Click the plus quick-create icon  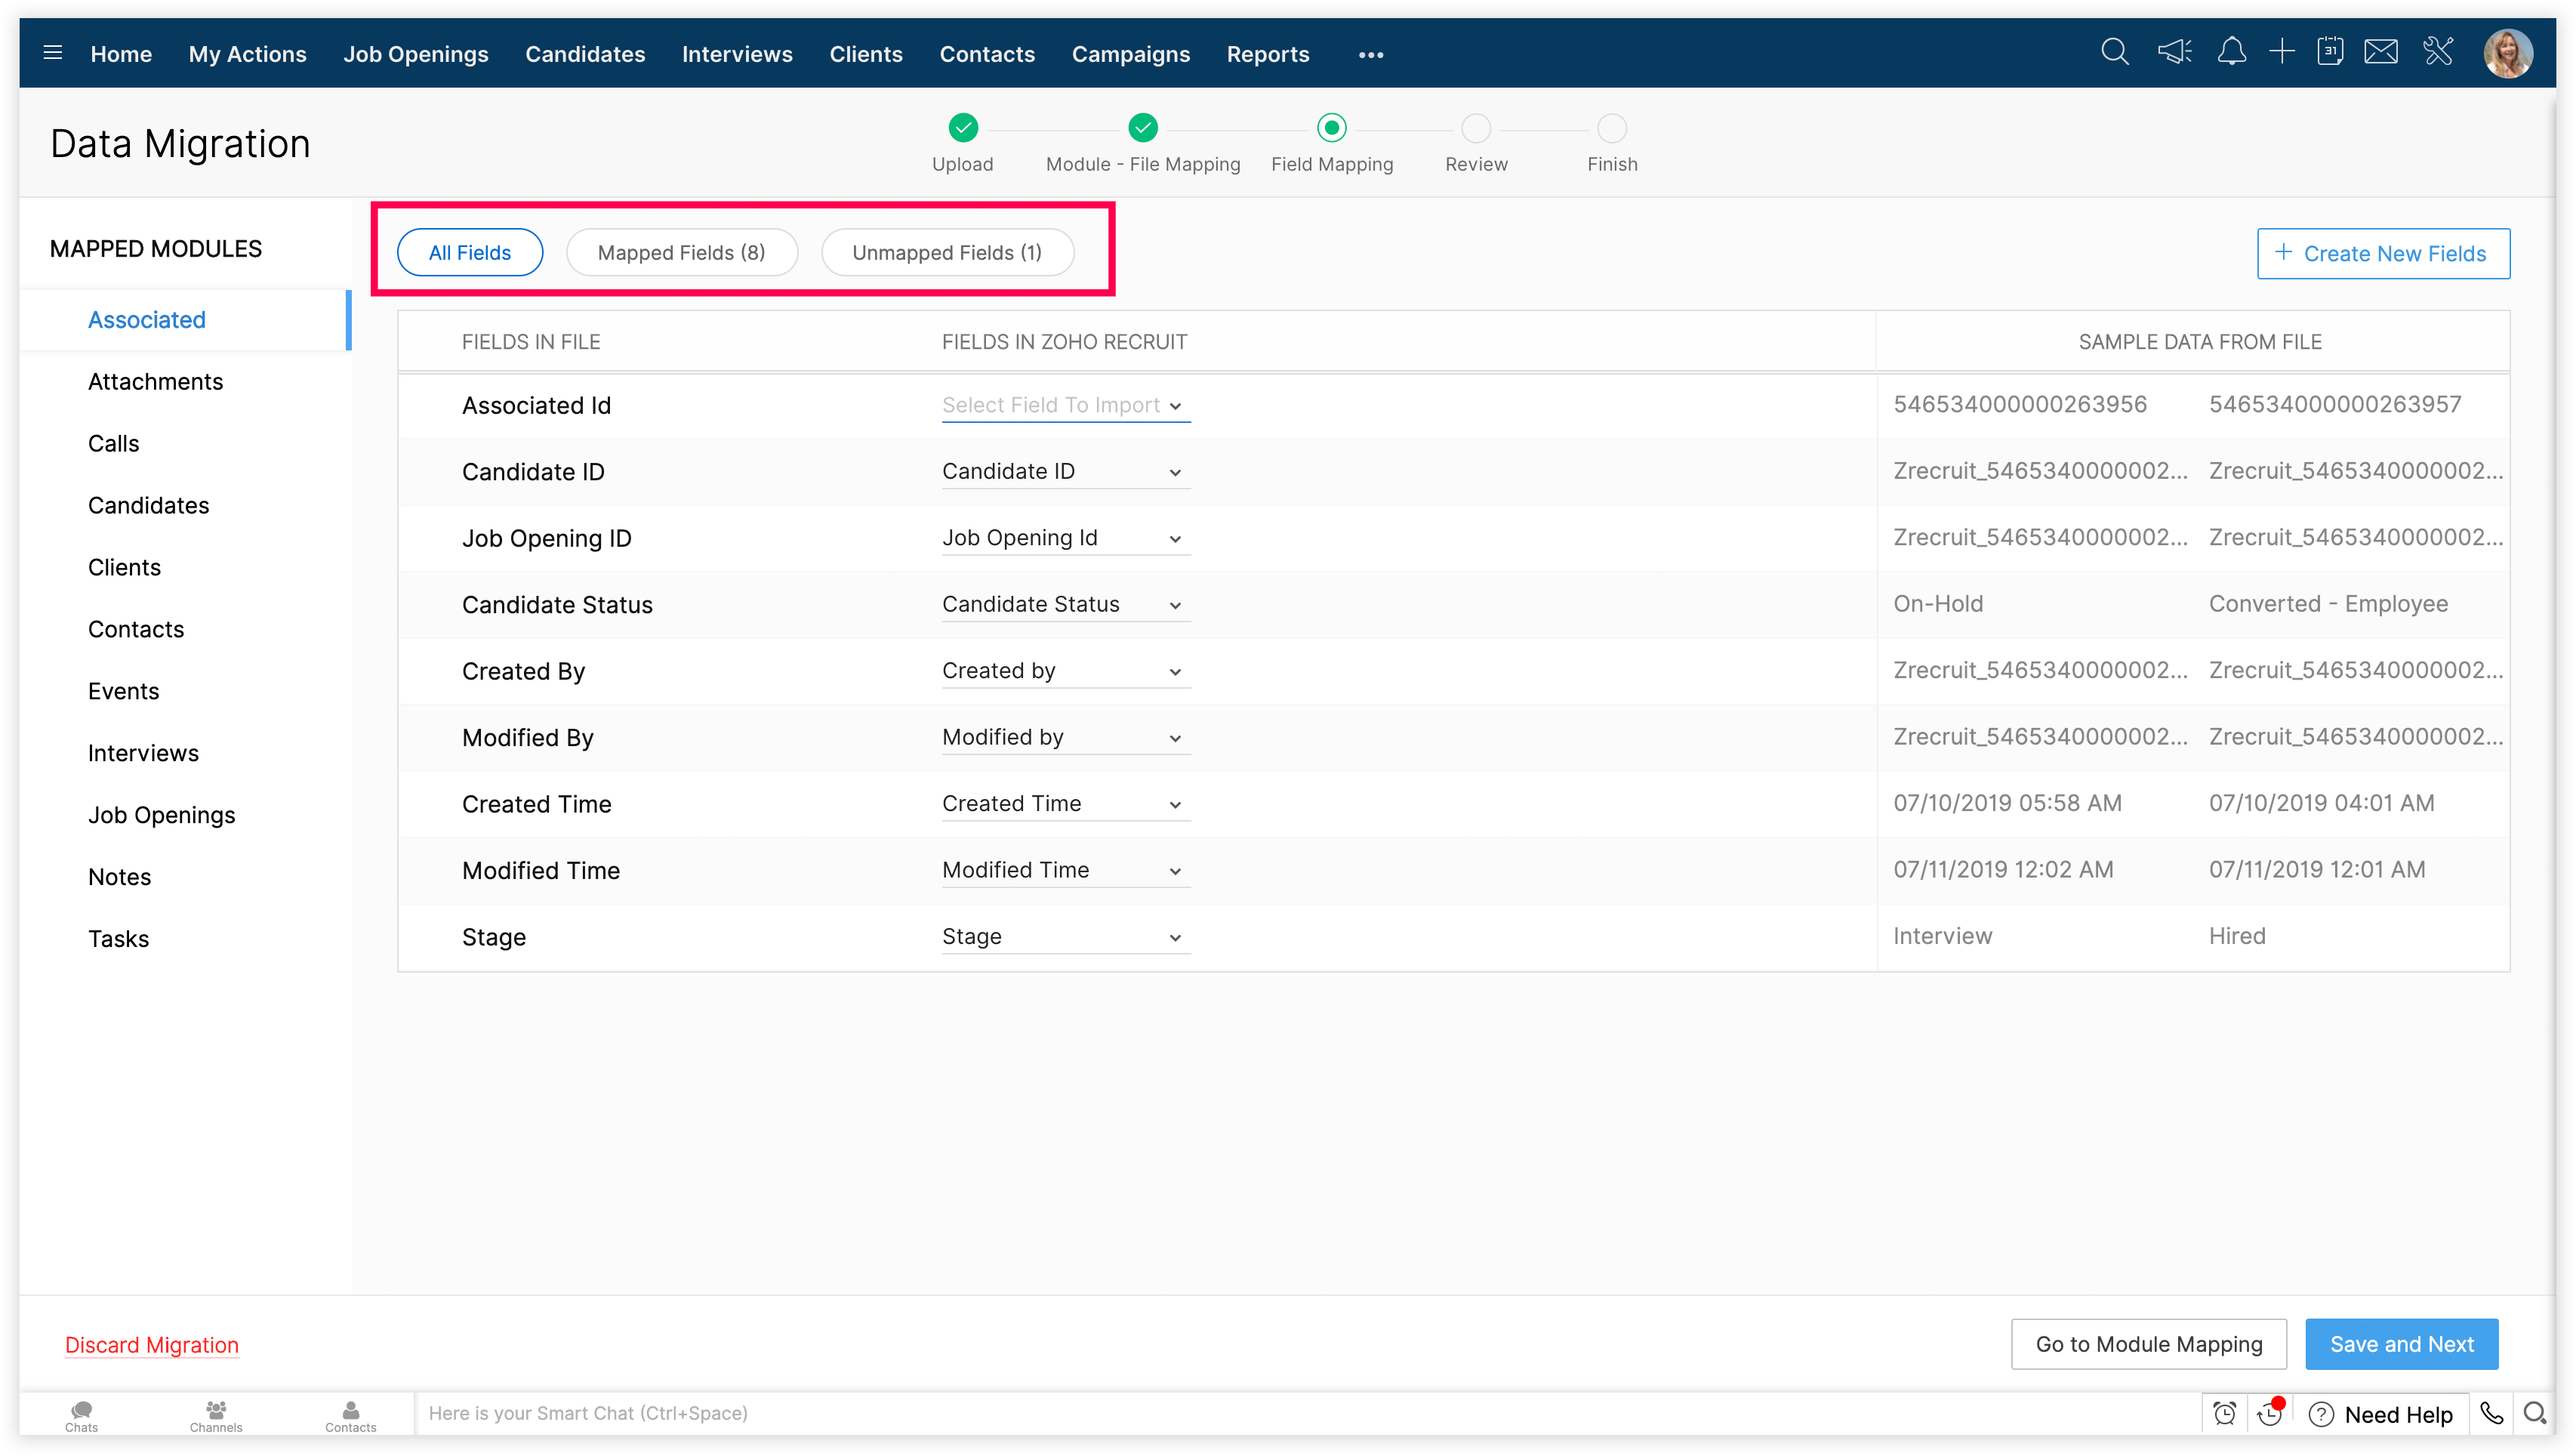(x=2281, y=52)
